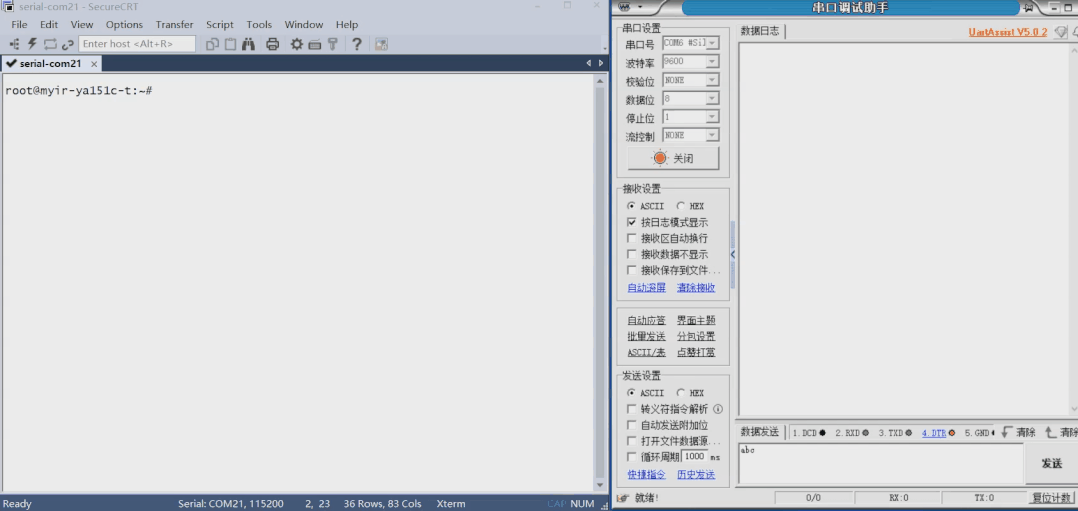The width and height of the screenshot is (1078, 511).
Task: Open the UartAssist V5.0.2 link
Action: (1008, 32)
